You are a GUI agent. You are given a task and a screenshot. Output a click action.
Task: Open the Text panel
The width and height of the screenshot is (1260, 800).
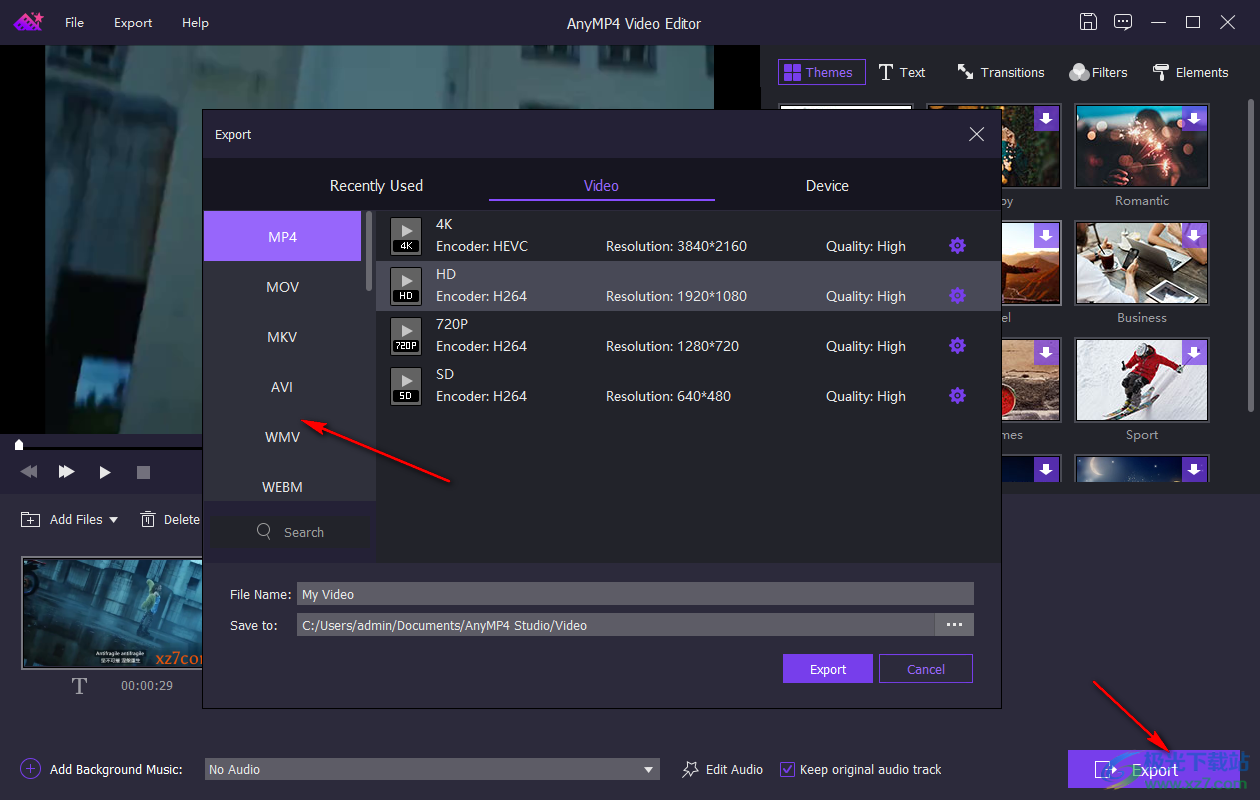click(902, 72)
